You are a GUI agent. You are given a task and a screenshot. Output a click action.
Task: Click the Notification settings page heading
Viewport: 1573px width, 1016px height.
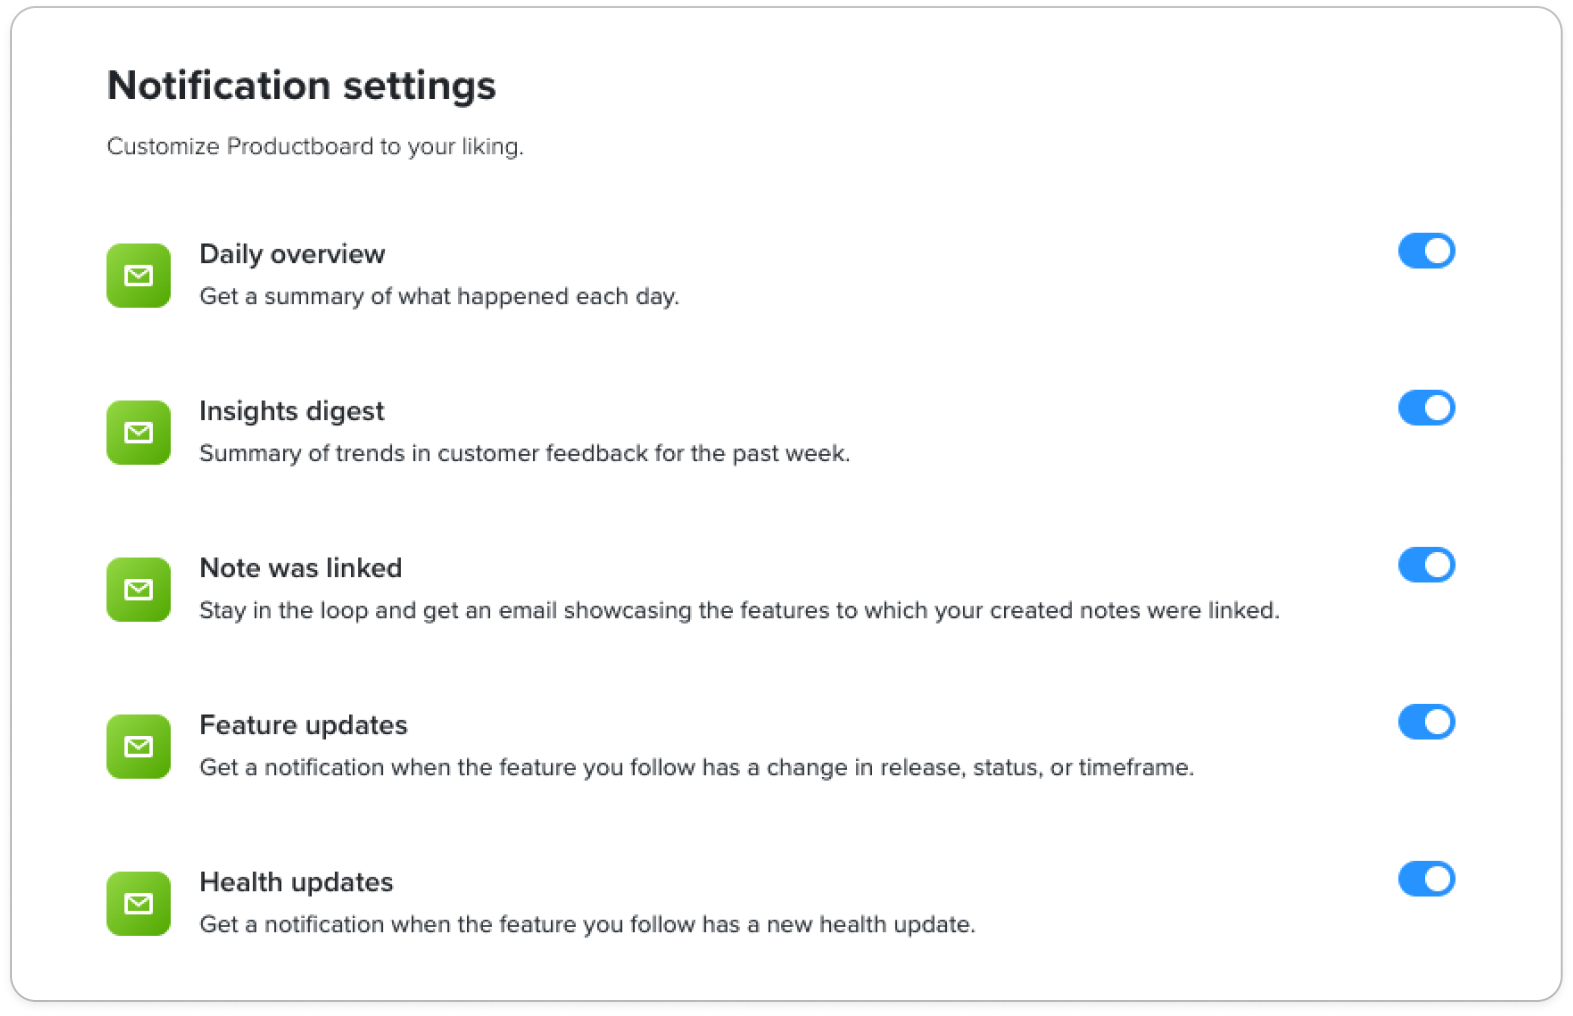[301, 86]
